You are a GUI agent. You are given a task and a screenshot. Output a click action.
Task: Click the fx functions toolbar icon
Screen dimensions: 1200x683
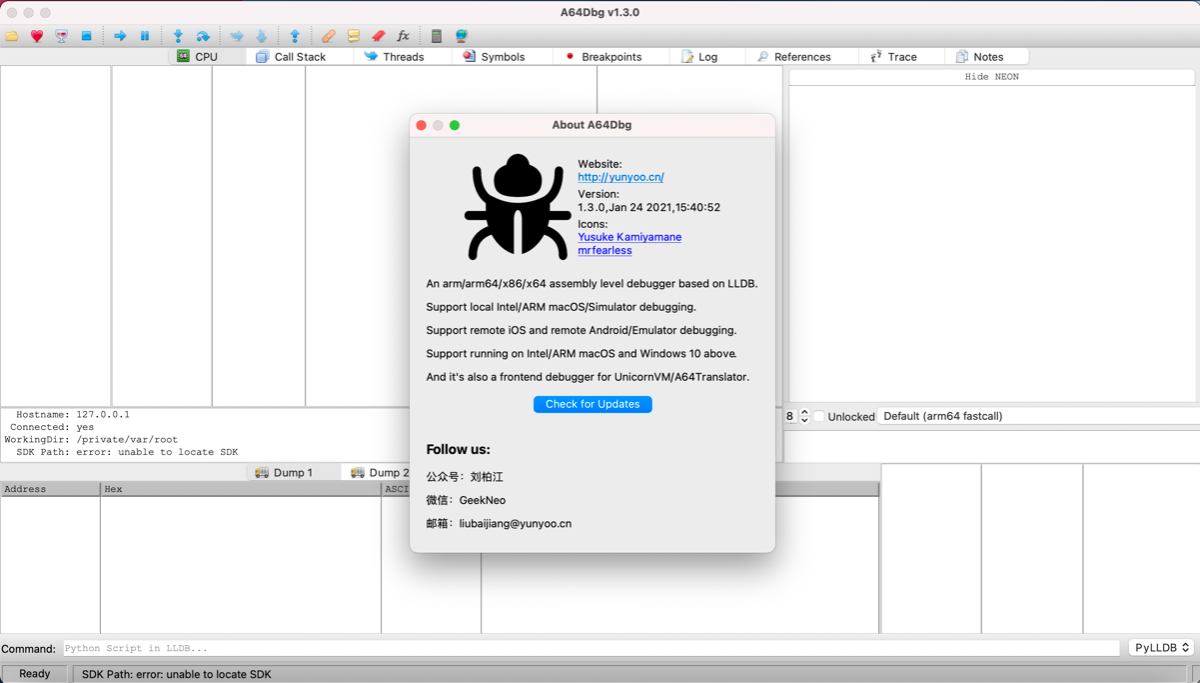pos(403,36)
